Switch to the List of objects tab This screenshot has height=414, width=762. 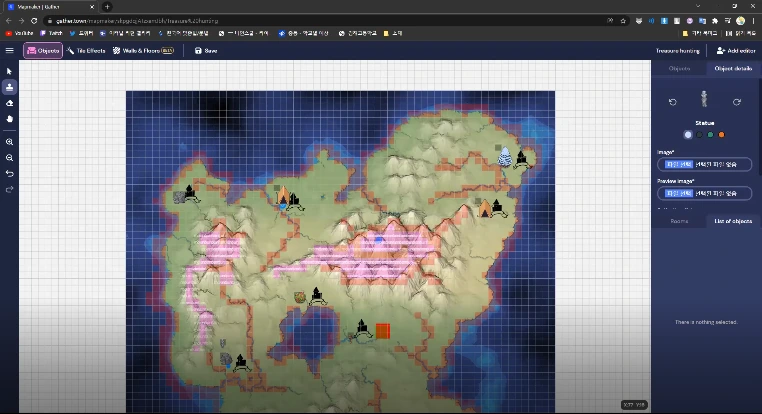click(733, 221)
